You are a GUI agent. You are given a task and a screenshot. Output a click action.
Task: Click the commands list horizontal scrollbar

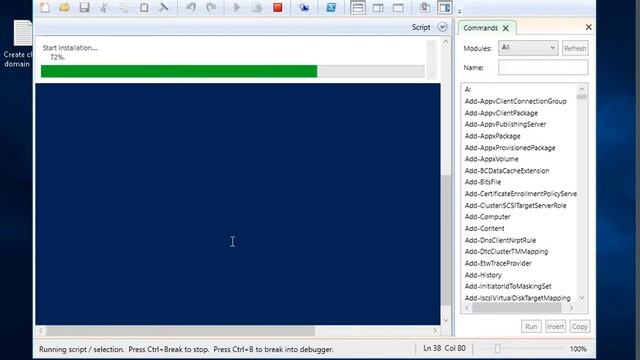[517, 308]
